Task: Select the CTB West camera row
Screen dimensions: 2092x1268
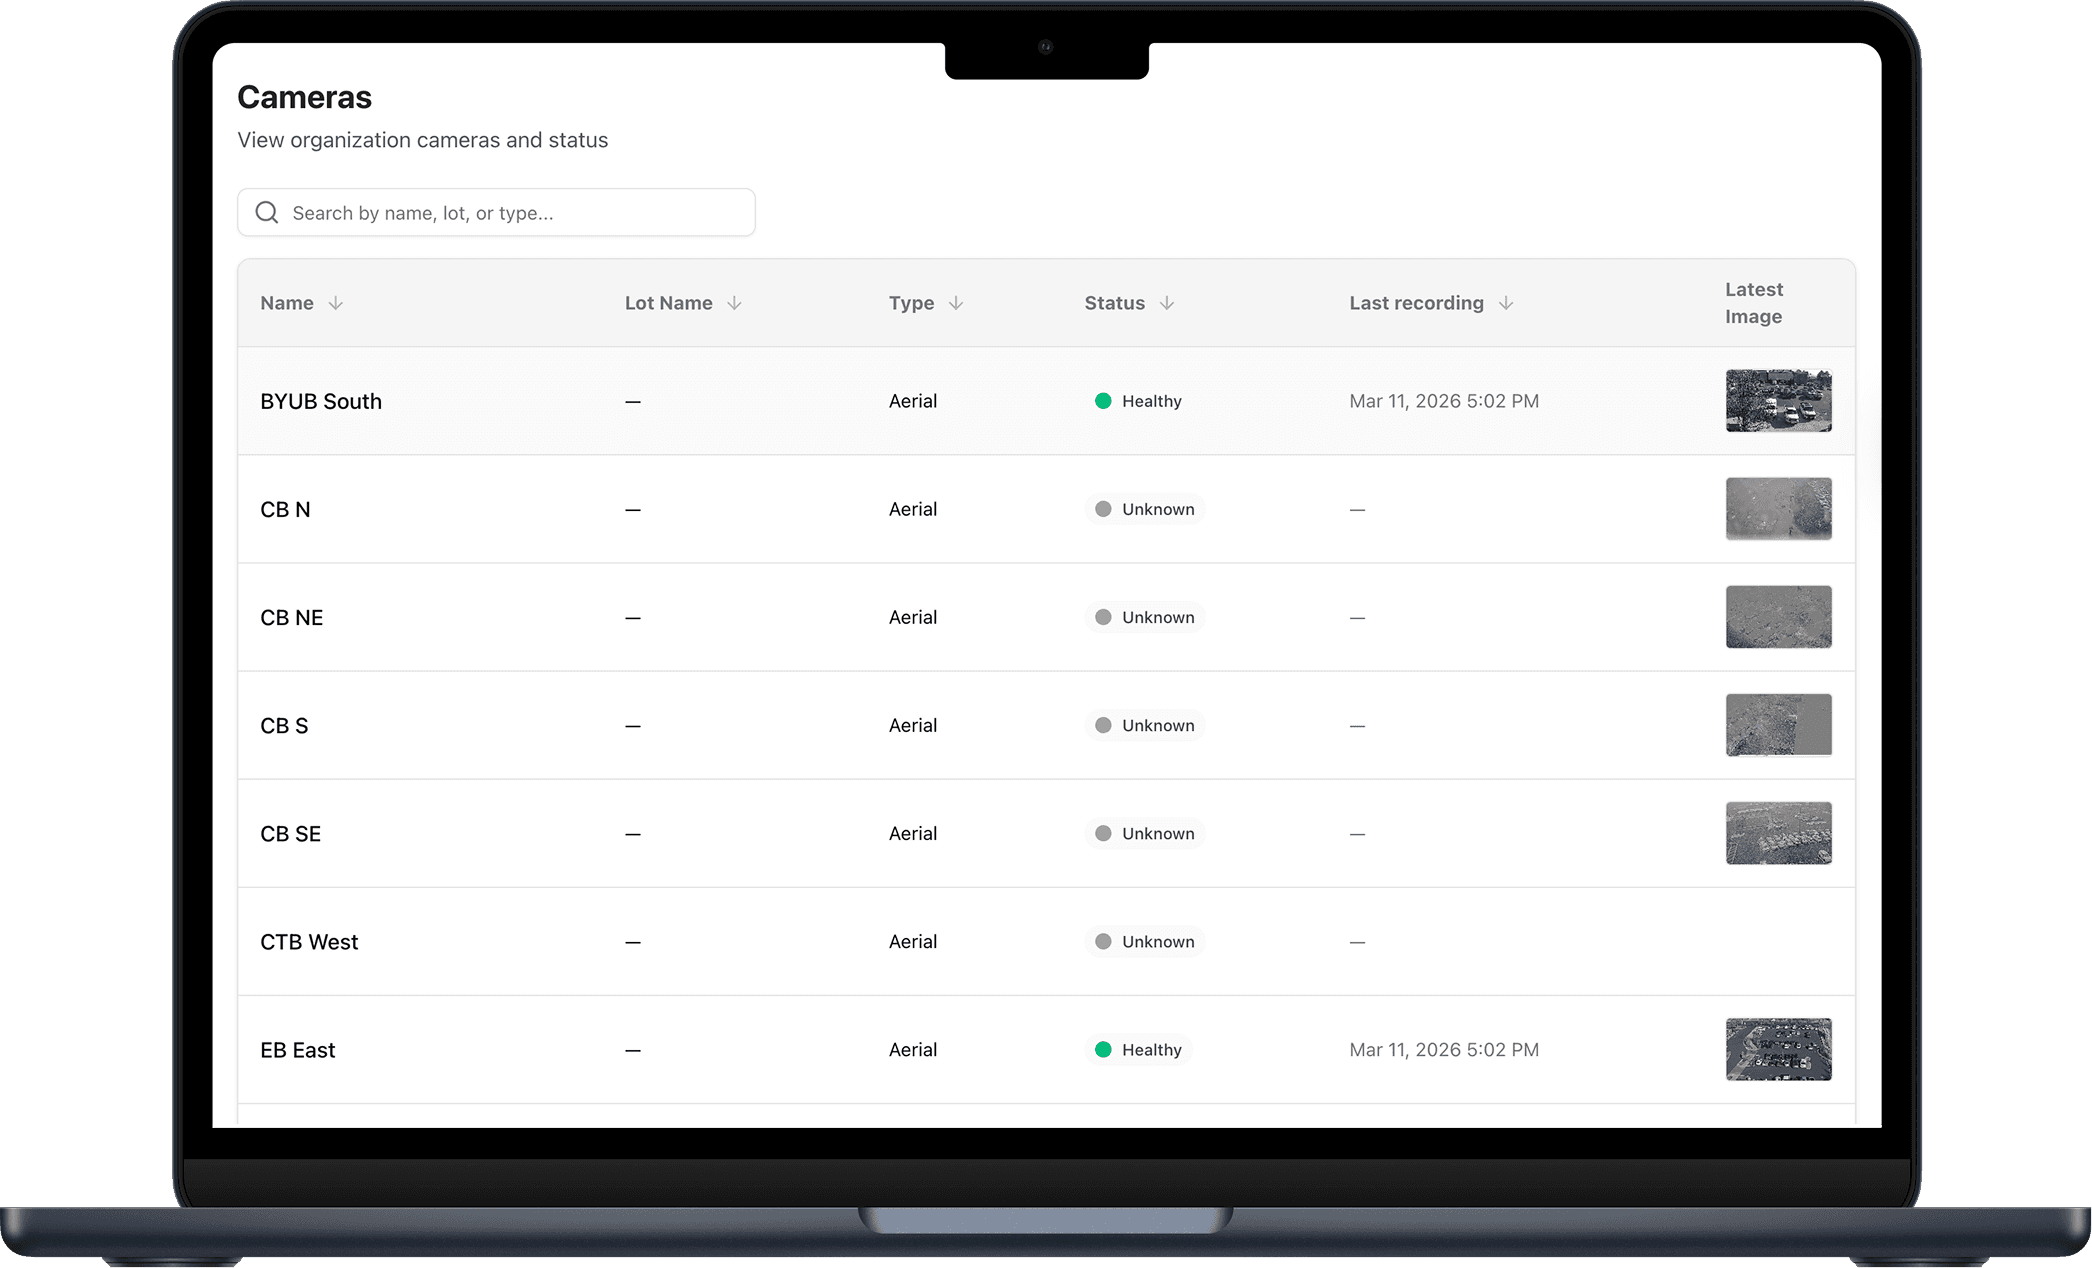Action: (309, 942)
